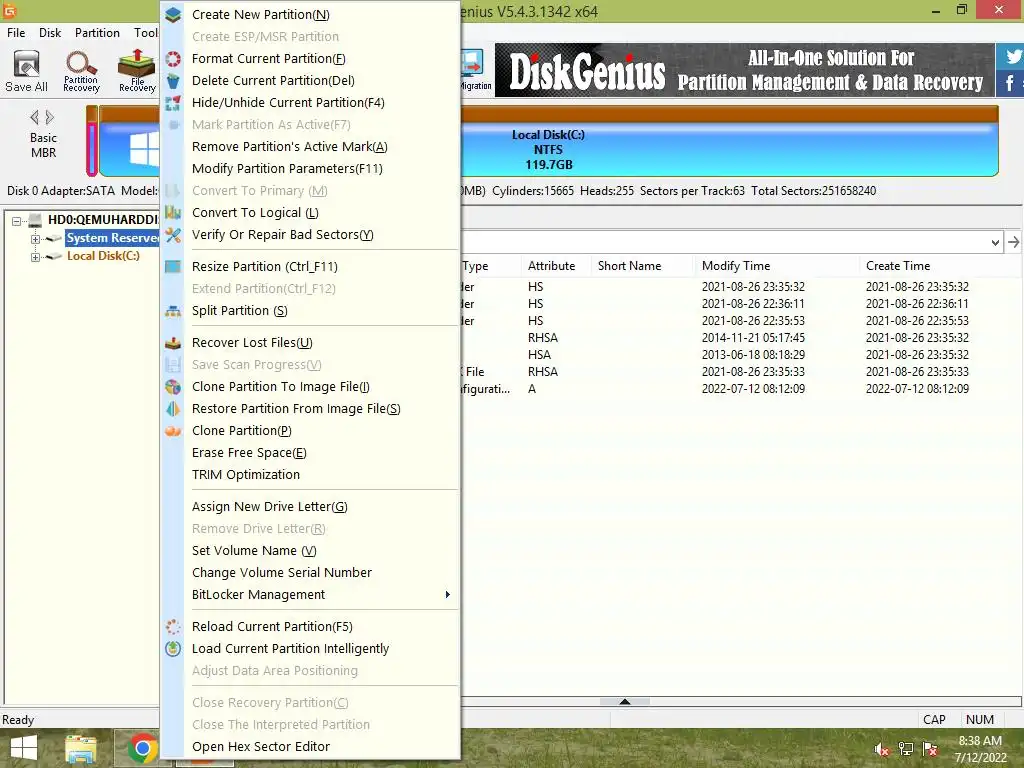The width and height of the screenshot is (1024, 768).
Task: Click the Clone Partition icon
Action: pos(173,431)
